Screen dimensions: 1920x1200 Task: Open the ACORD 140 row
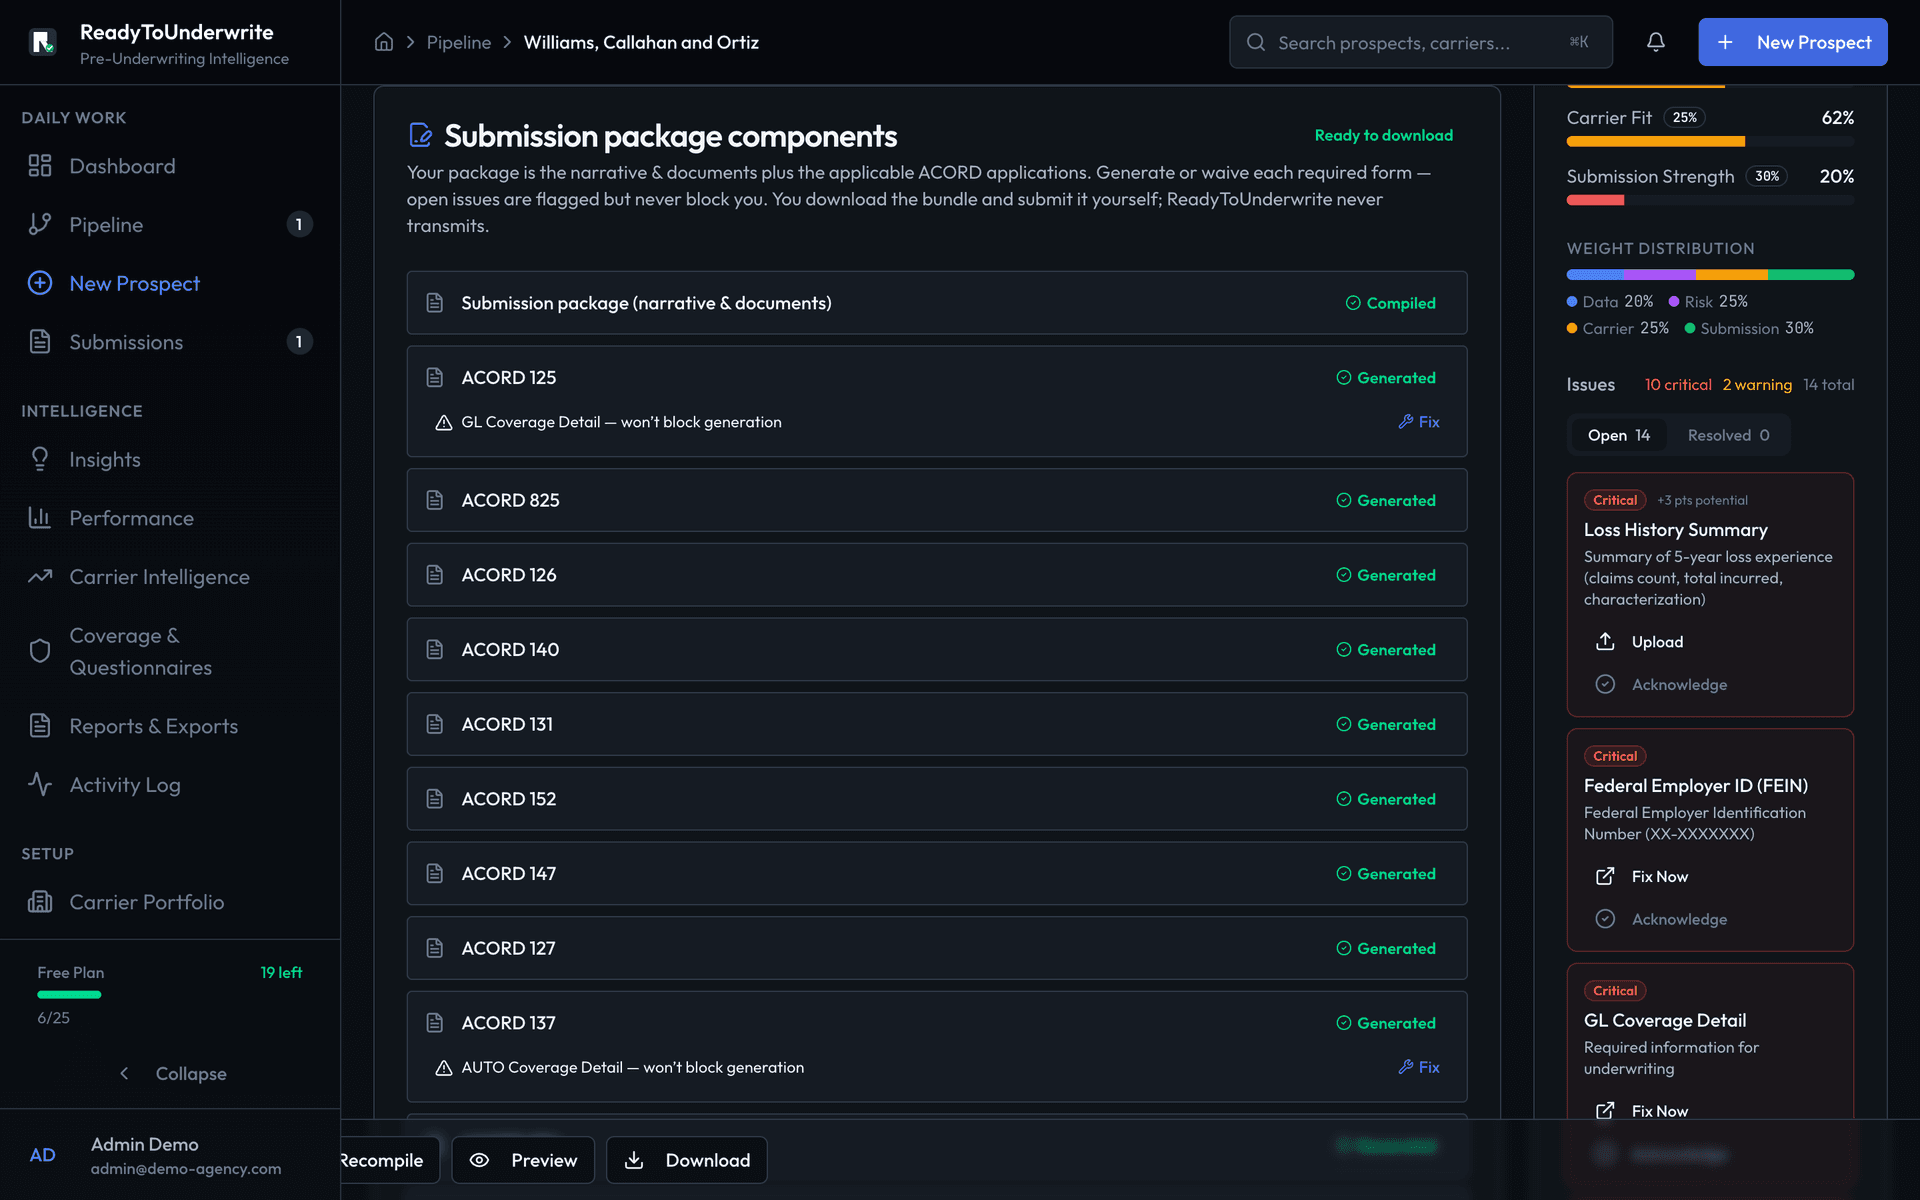pyautogui.click(x=937, y=649)
